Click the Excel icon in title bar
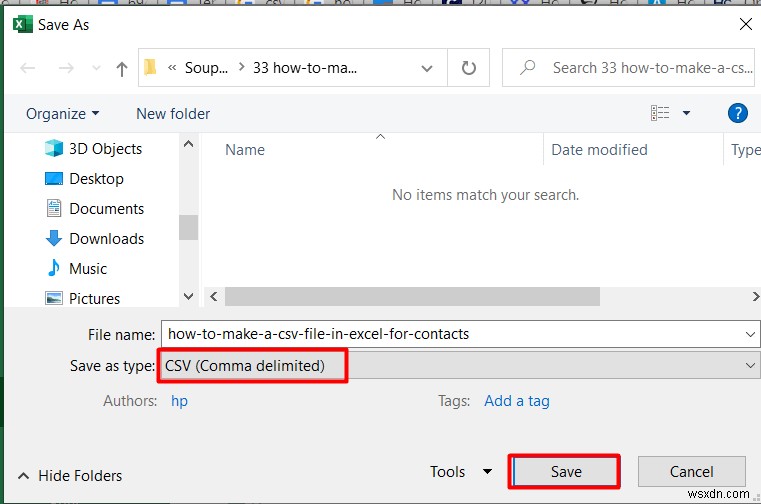The image size is (761, 504). click(22, 24)
